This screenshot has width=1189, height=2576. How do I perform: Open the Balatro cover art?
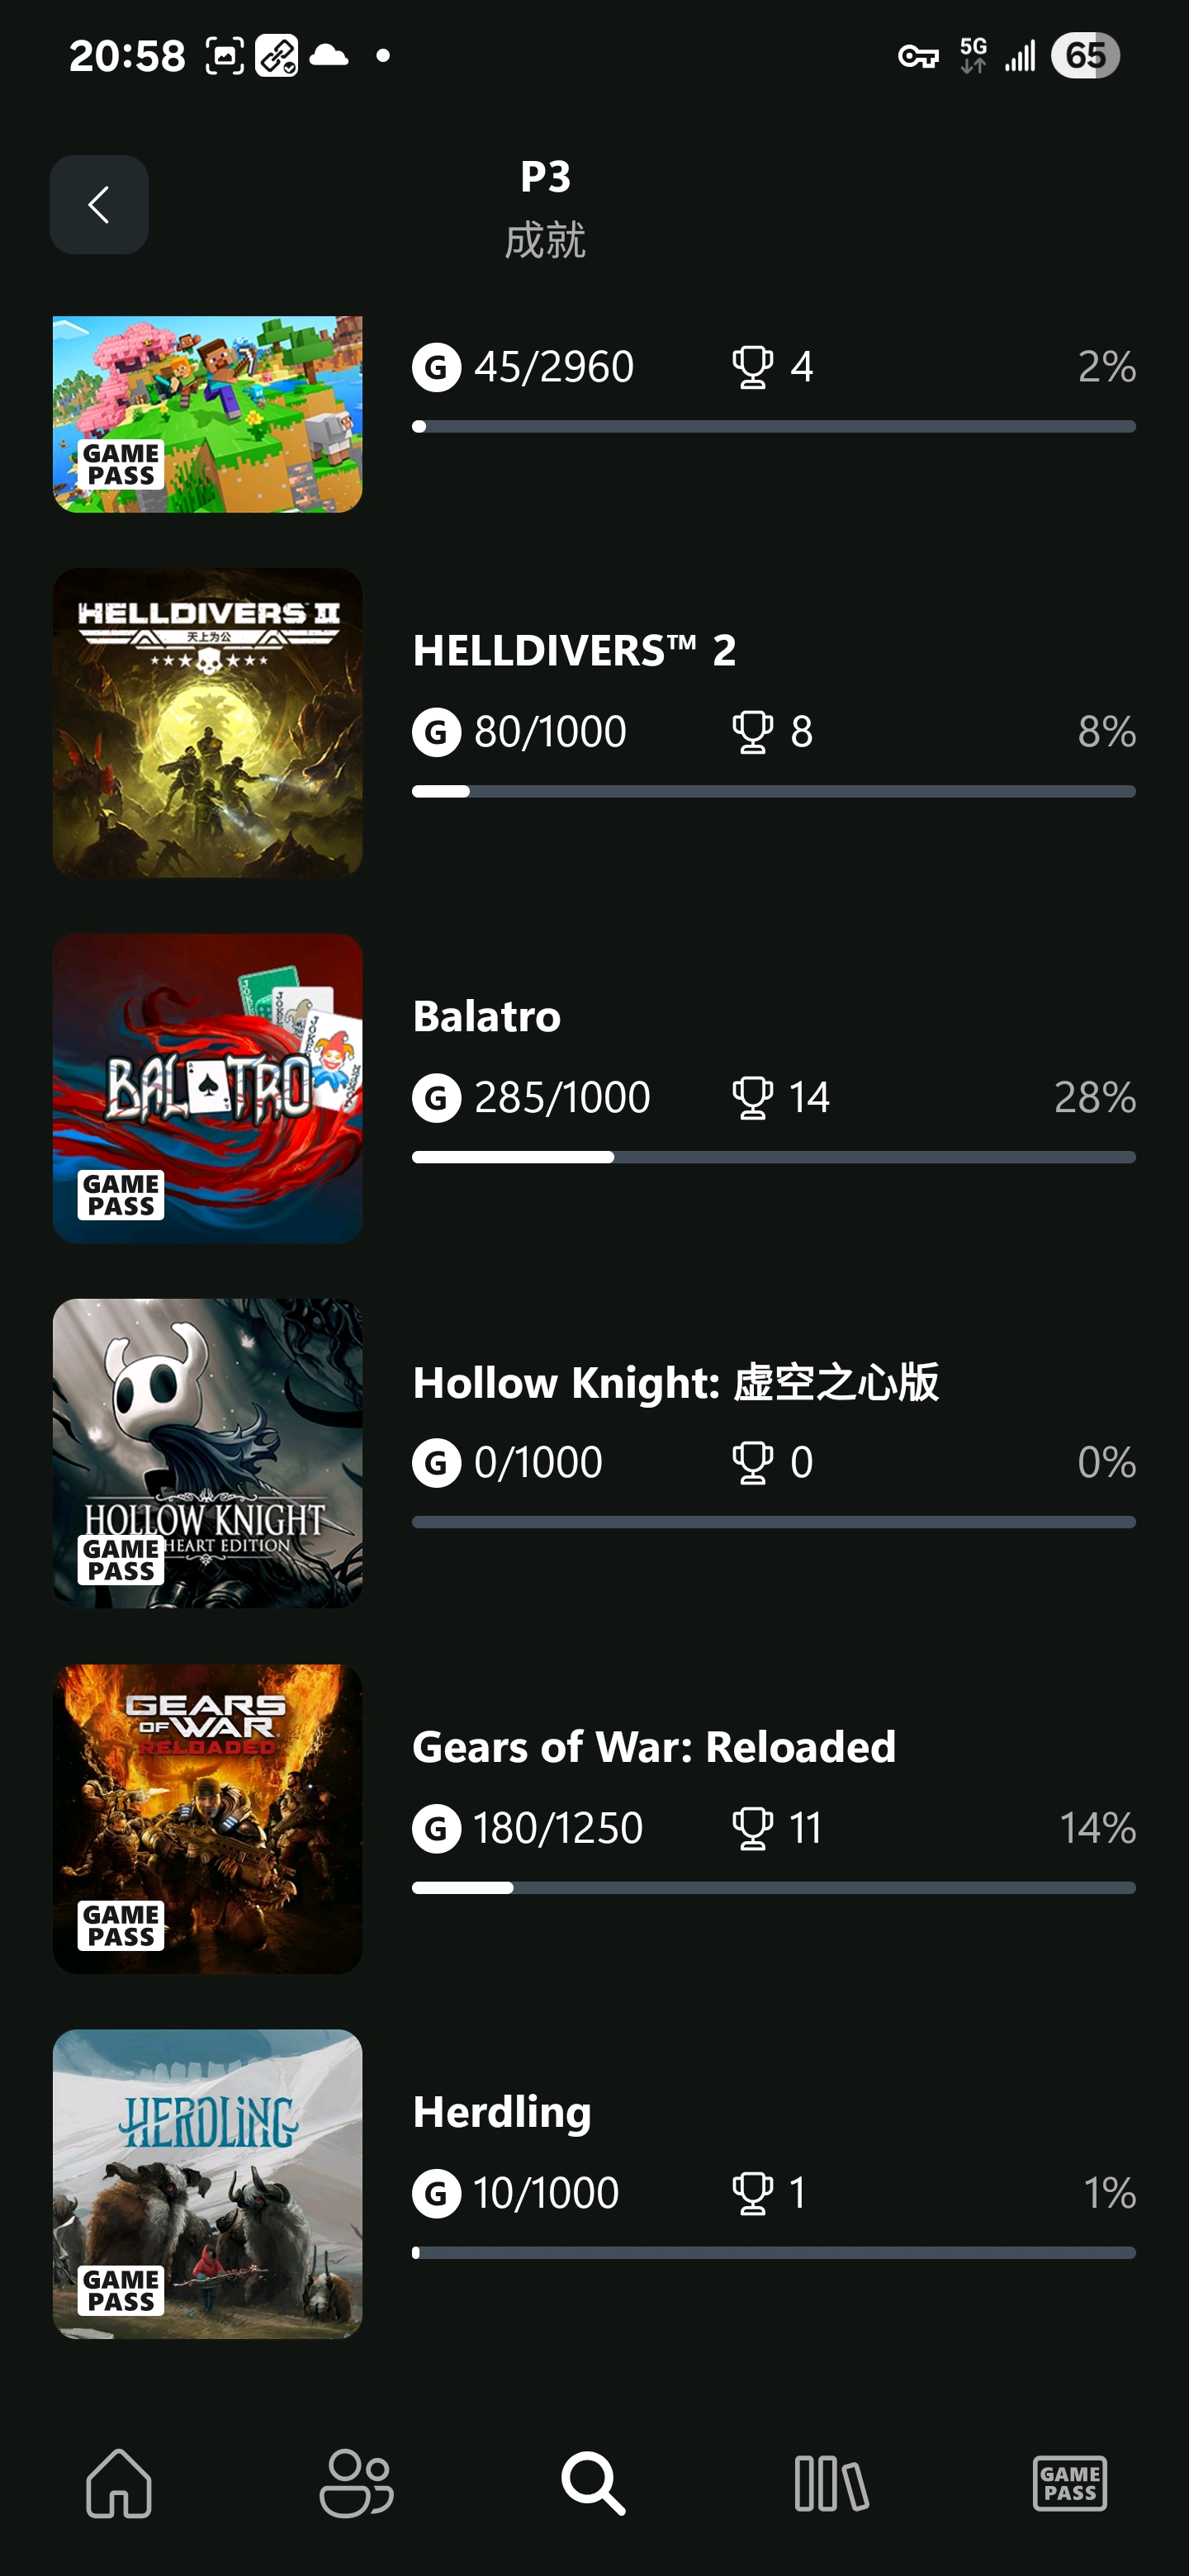click(207, 1088)
